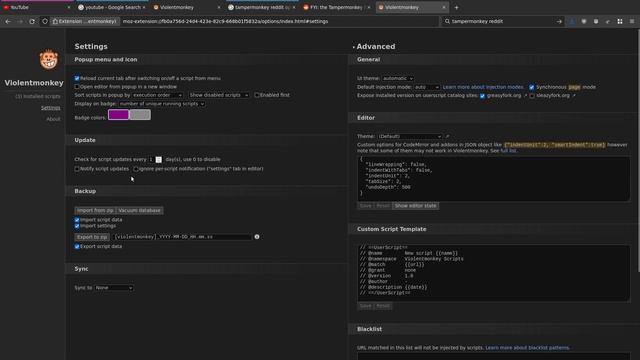Screen dimensions: 640x360
Task: Uncheck greasyfork.org expose option
Action: (482, 96)
